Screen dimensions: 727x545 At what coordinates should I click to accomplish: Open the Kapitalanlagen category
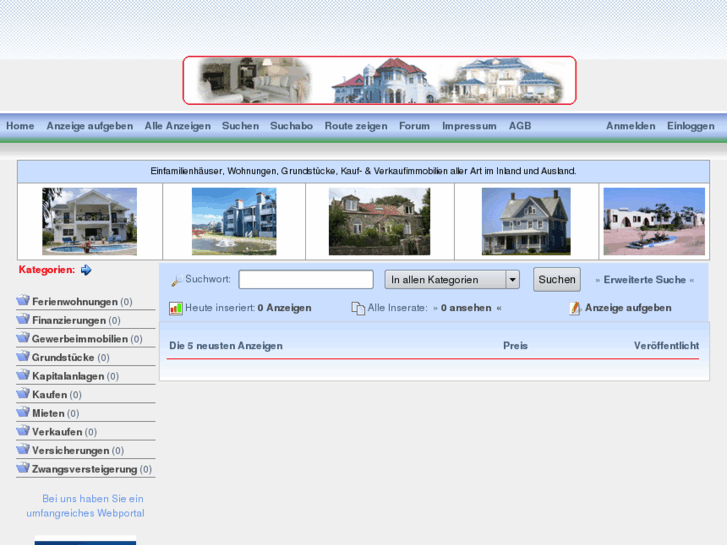click(x=68, y=376)
